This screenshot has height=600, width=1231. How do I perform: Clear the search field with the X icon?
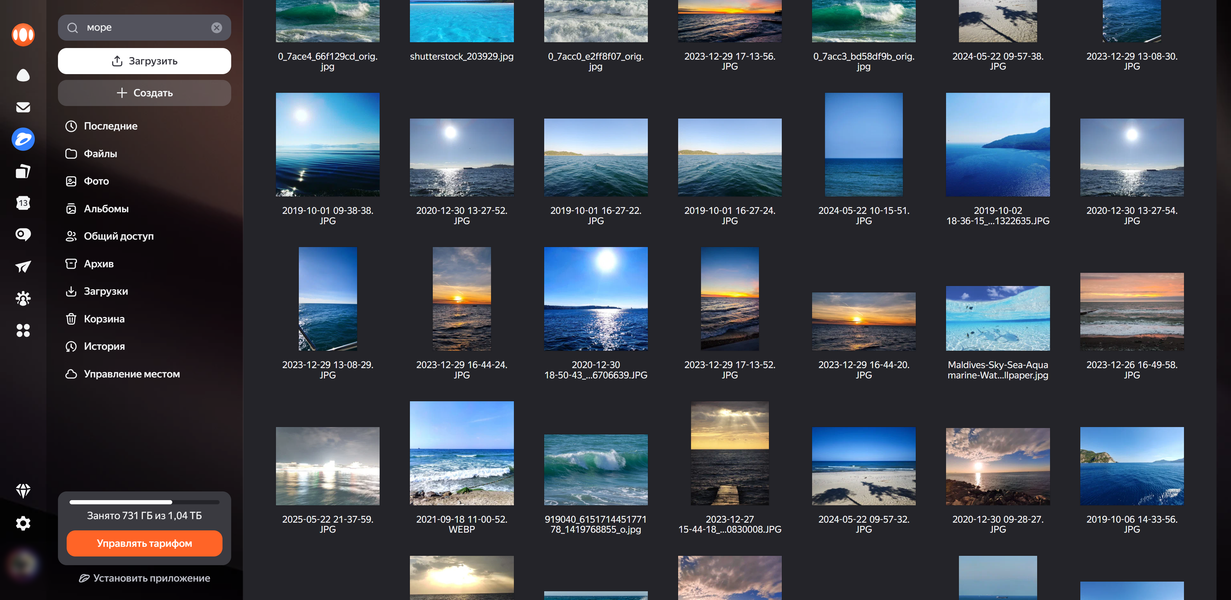(216, 28)
